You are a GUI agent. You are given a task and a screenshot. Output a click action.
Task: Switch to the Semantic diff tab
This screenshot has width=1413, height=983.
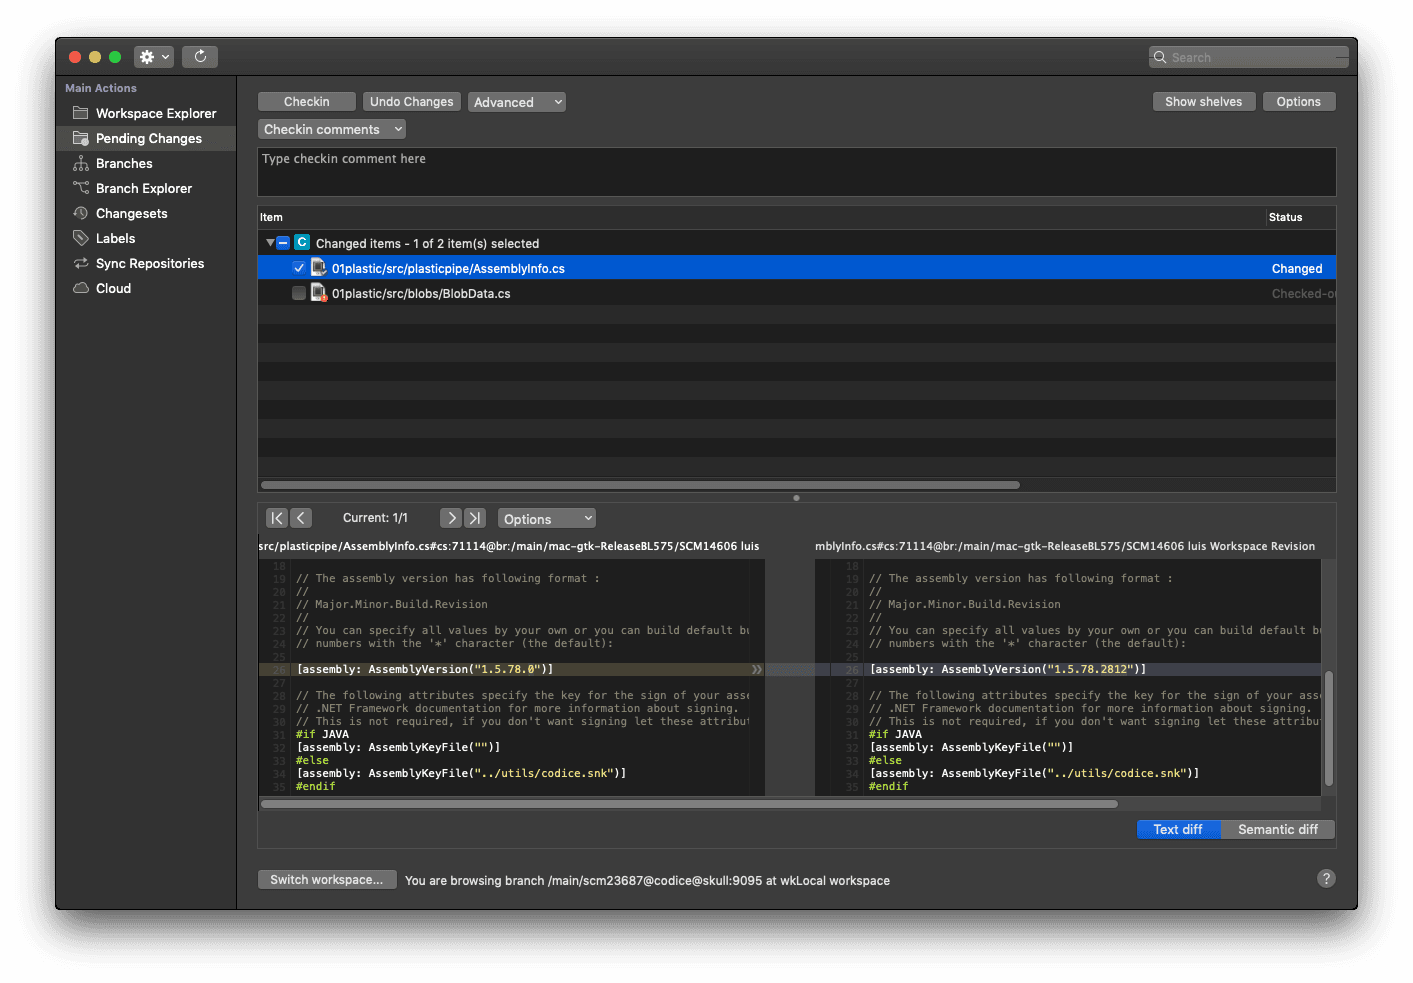[x=1277, y=829]
